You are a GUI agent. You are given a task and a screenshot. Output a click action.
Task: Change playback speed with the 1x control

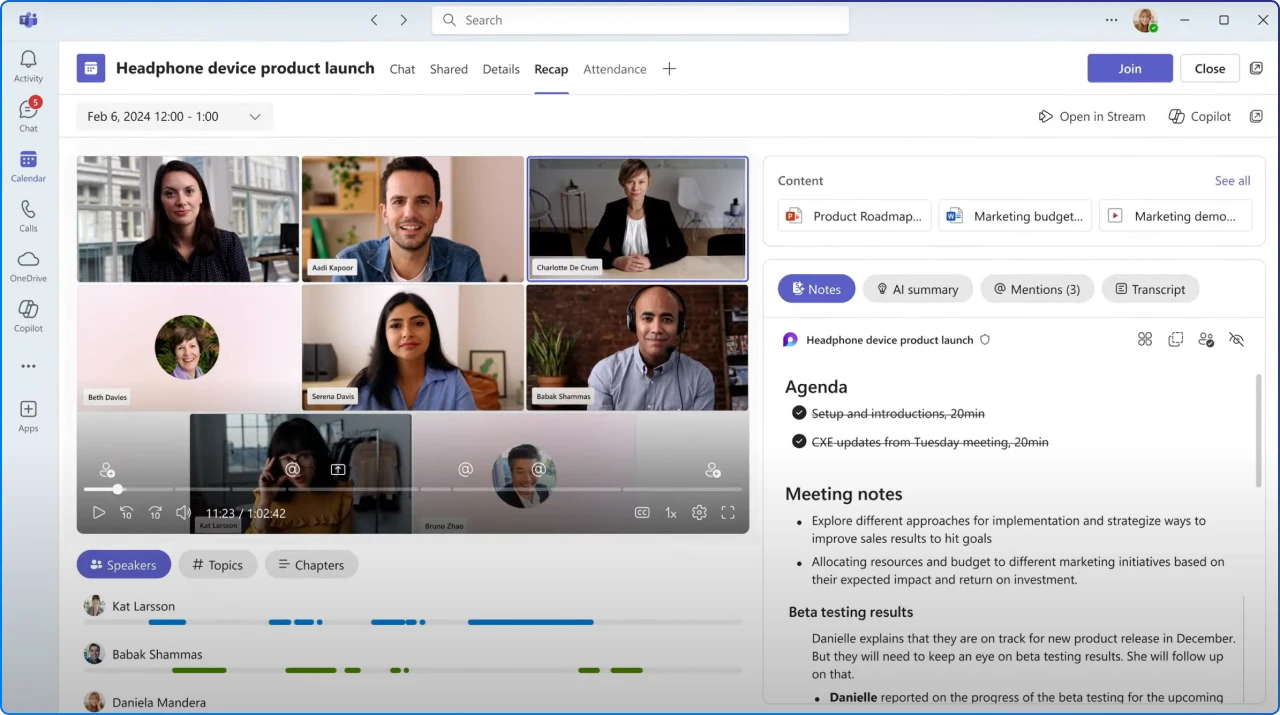671,513
